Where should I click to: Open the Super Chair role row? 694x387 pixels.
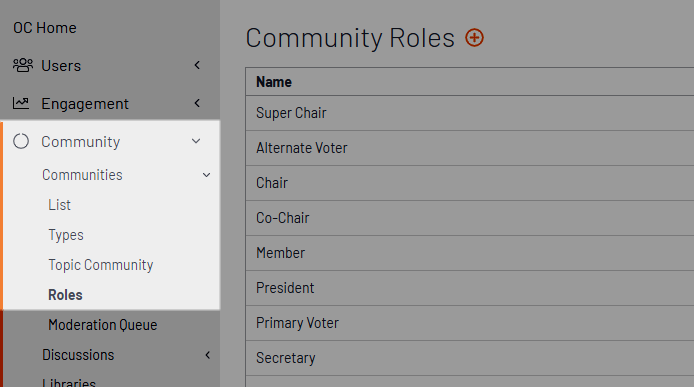(x=470, y=113)
